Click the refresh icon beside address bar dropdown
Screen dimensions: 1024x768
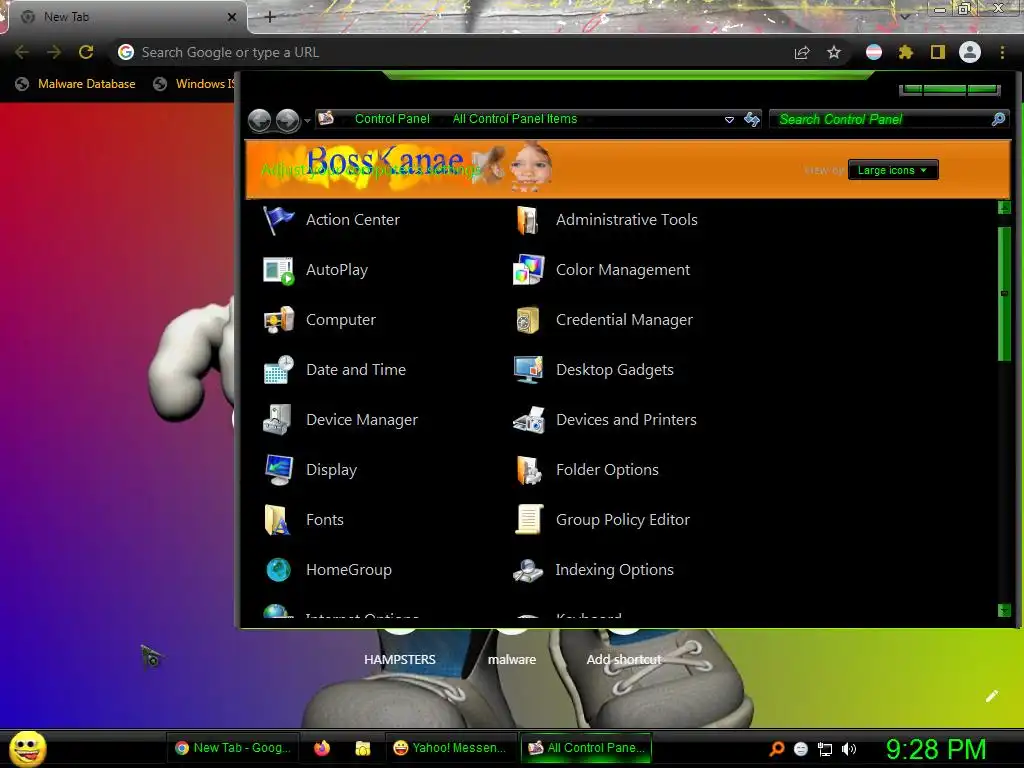[752, 119]
